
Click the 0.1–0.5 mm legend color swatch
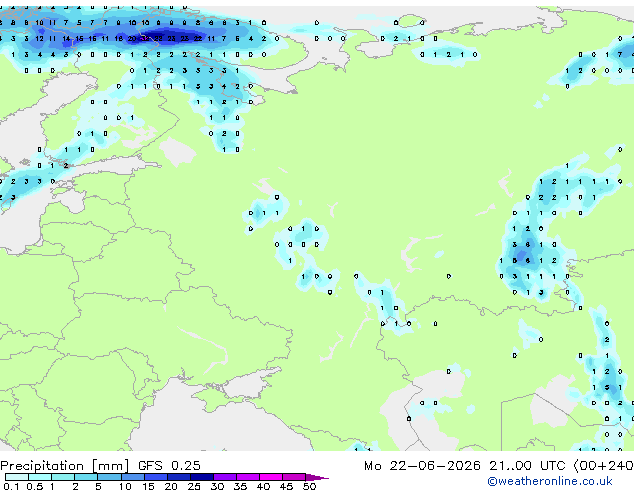click(x=17, y=477)
